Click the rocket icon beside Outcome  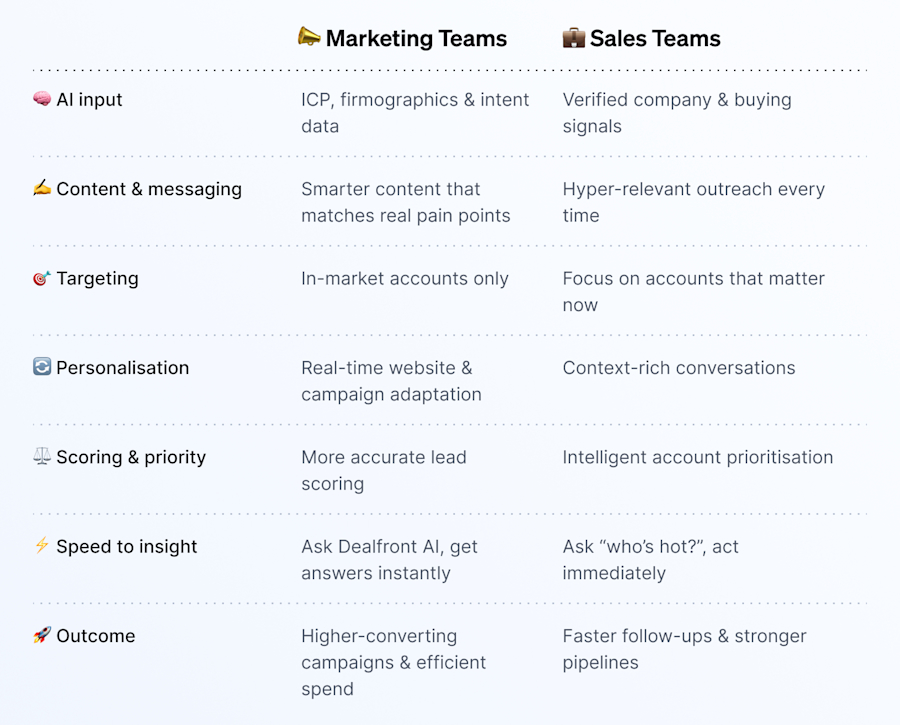42,635
